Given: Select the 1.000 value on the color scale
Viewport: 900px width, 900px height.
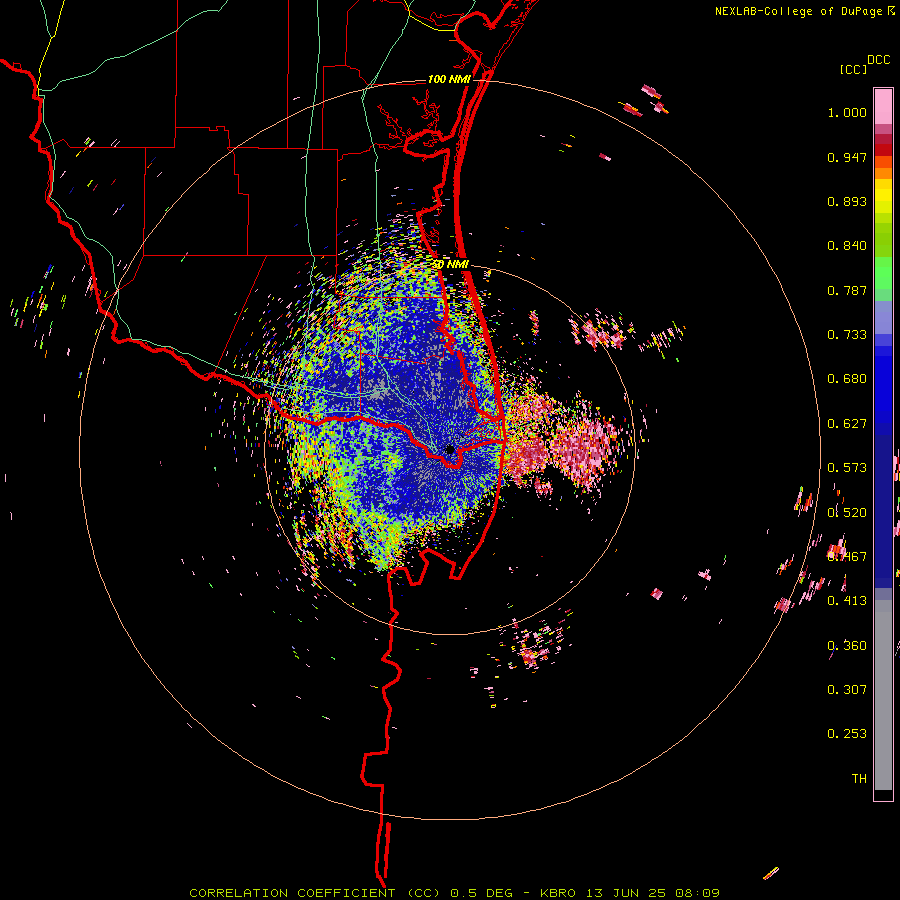Looking at the screenshot, I should [x=847, y=112].
